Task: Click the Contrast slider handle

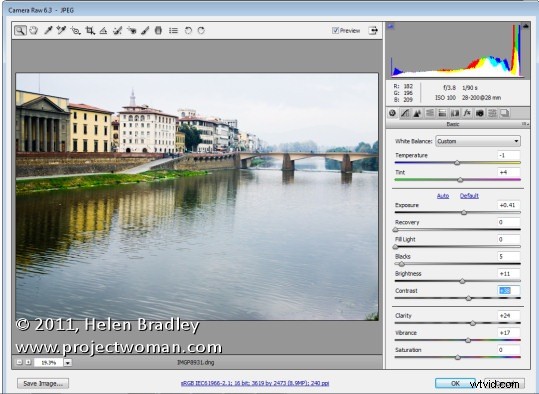Action: pos(469,298)
